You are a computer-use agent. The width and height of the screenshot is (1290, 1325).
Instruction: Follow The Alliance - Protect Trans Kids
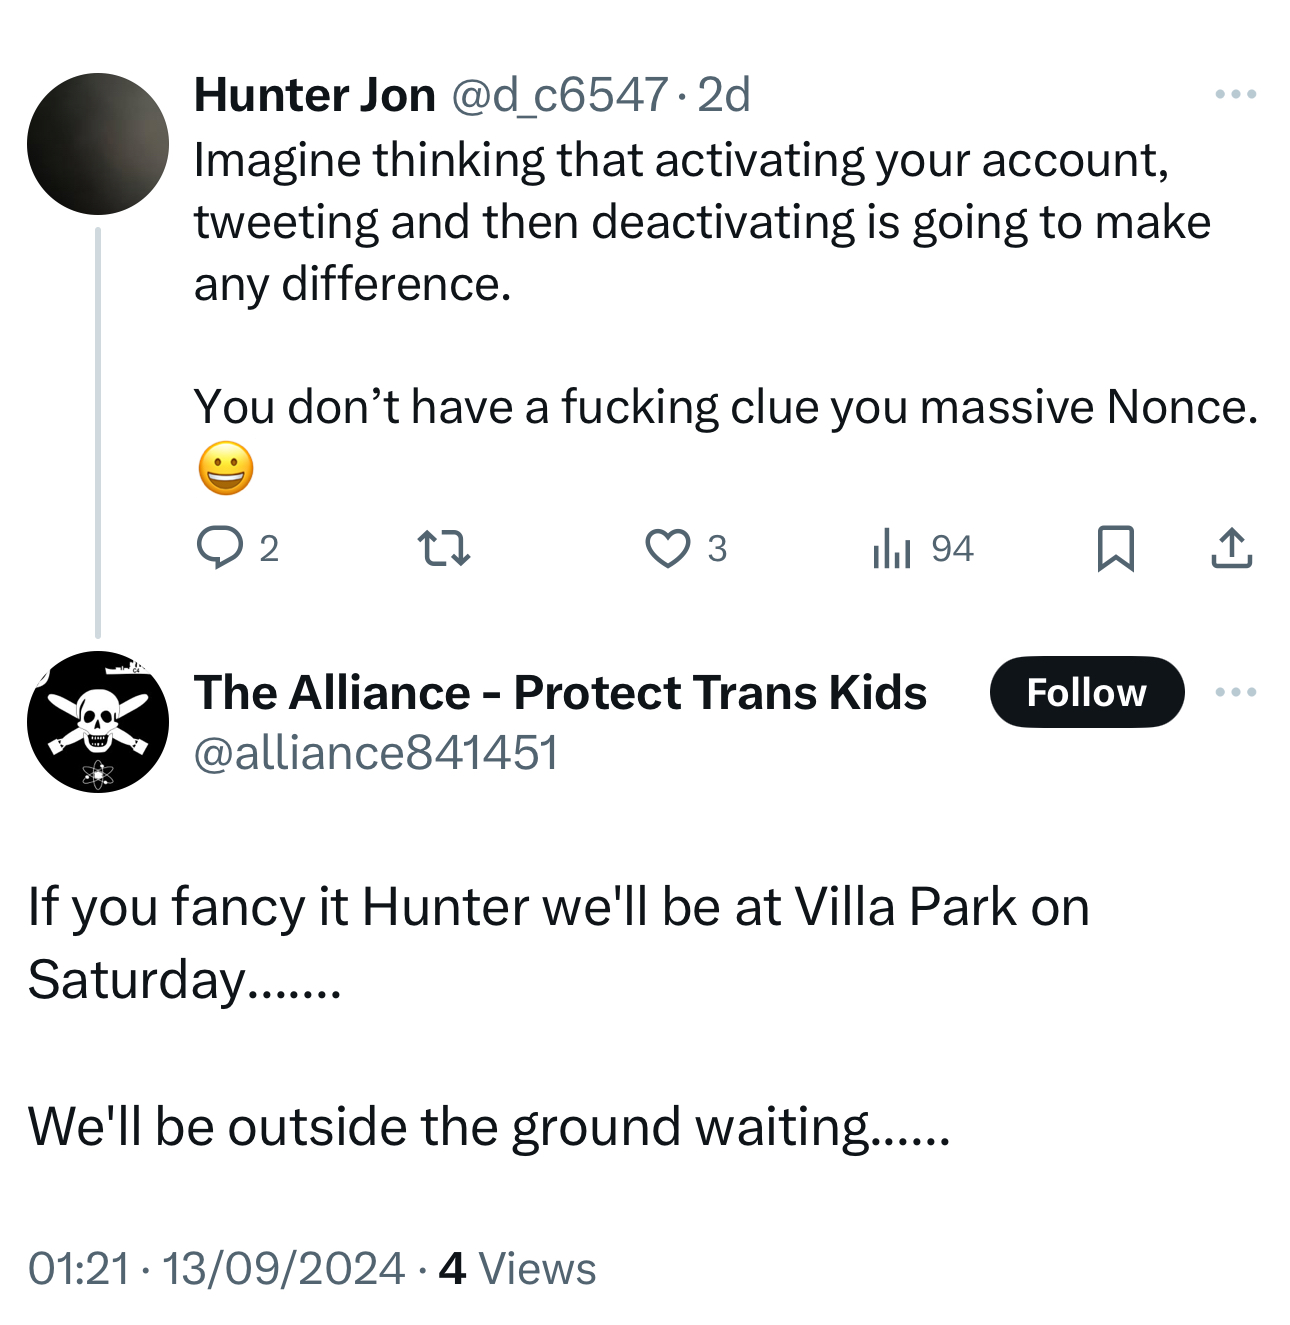1086,692
